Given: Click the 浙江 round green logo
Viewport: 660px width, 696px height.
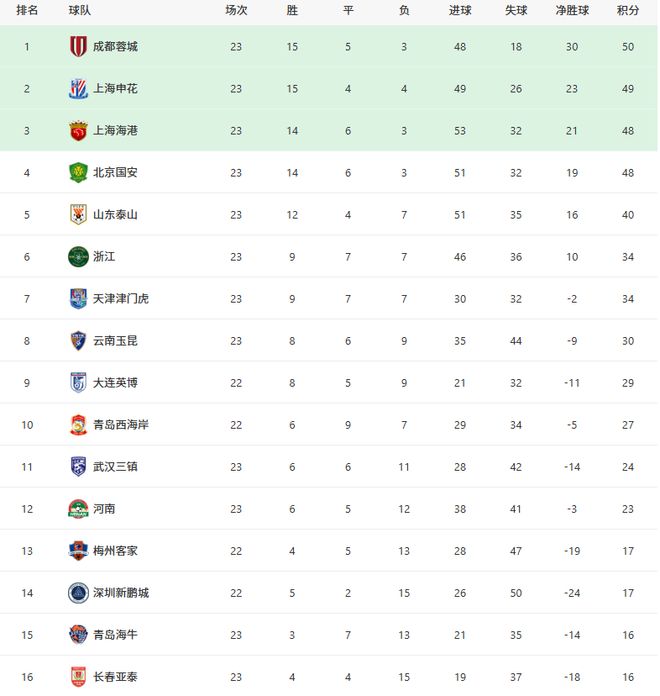Looking at the screenshot, I should coord(78,256).
